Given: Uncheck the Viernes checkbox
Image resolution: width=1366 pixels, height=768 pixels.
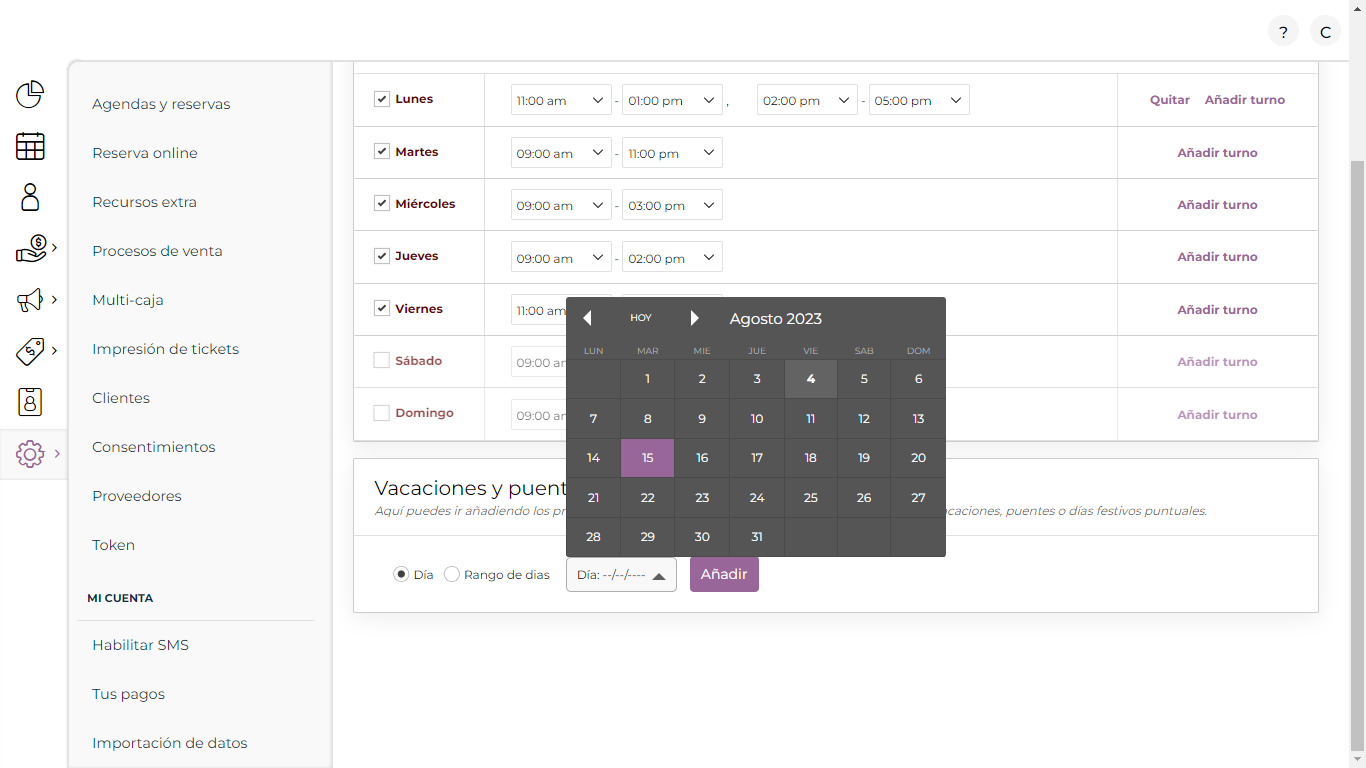Looking at the screenshot, I should click(x=381, y=308).
